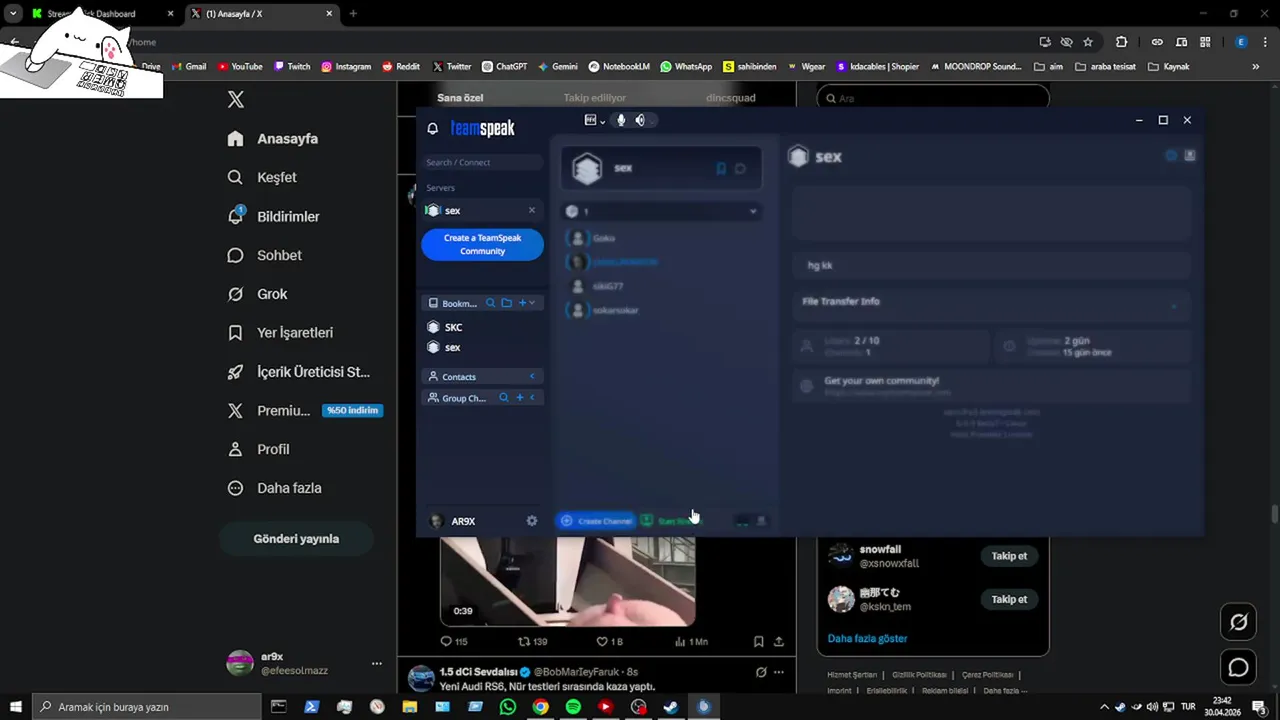Search group chats with the magnifier icon
Screen dimensions: 1280x720
pos(503,398)
